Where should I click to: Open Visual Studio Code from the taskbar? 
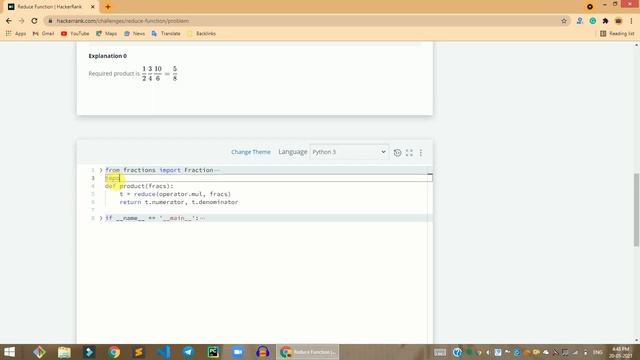coord(164,352)
